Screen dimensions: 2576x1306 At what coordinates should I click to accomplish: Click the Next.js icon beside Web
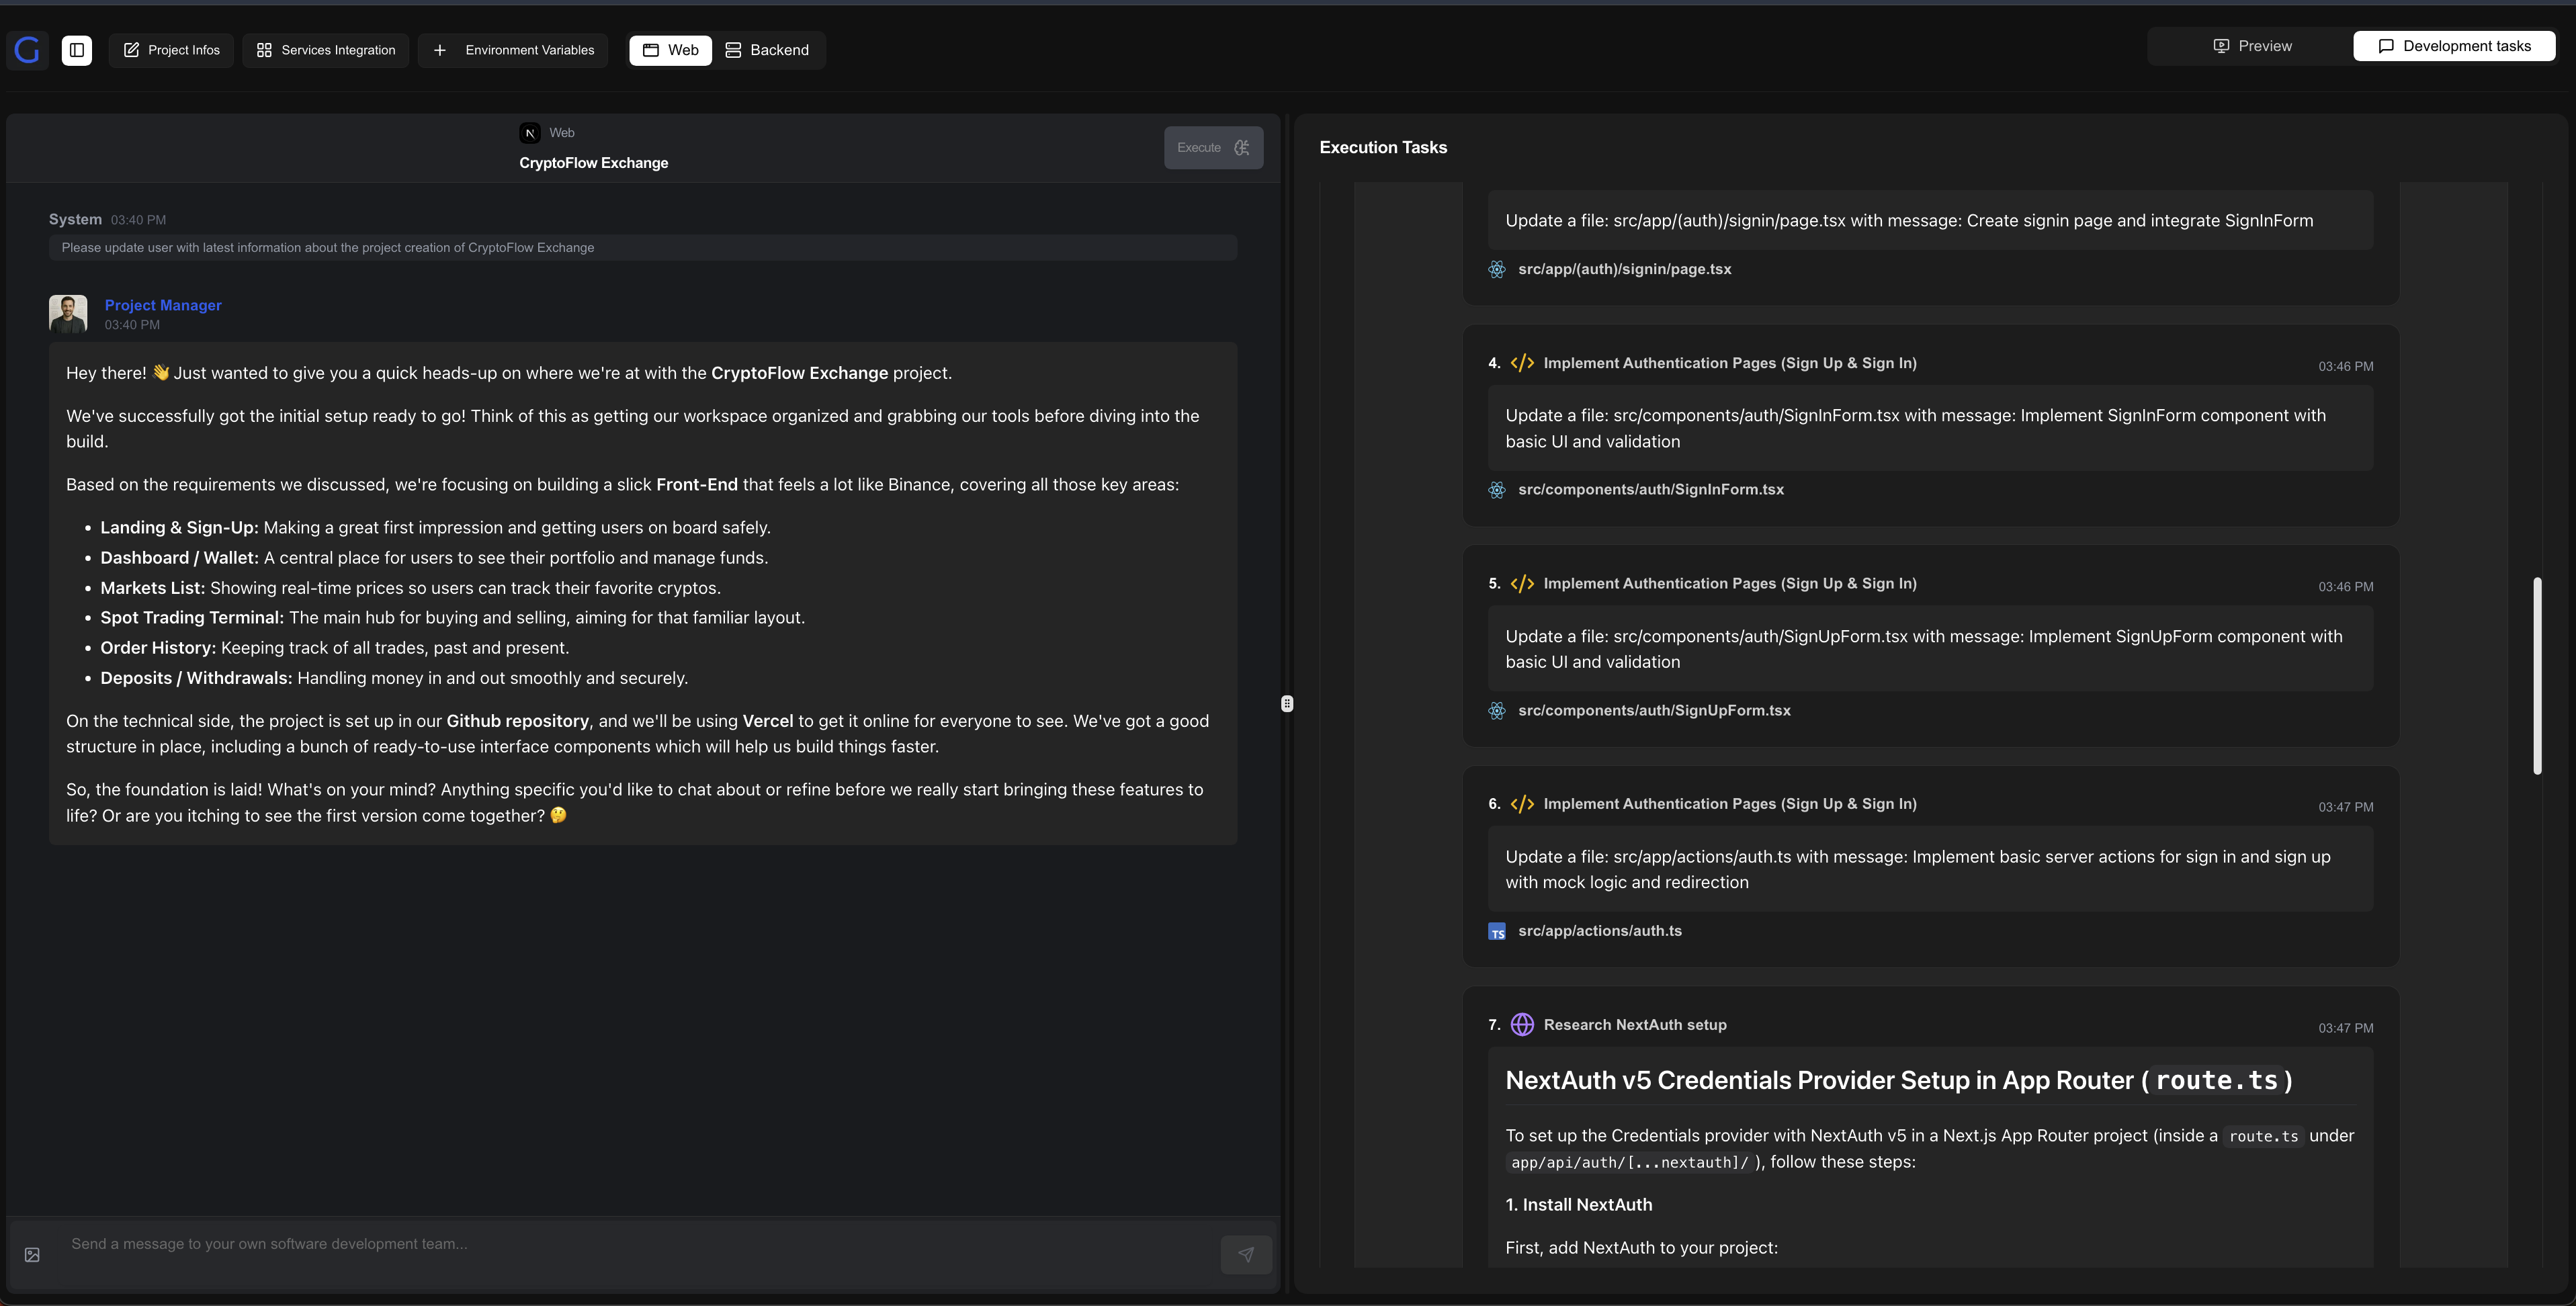pos(530,133)
